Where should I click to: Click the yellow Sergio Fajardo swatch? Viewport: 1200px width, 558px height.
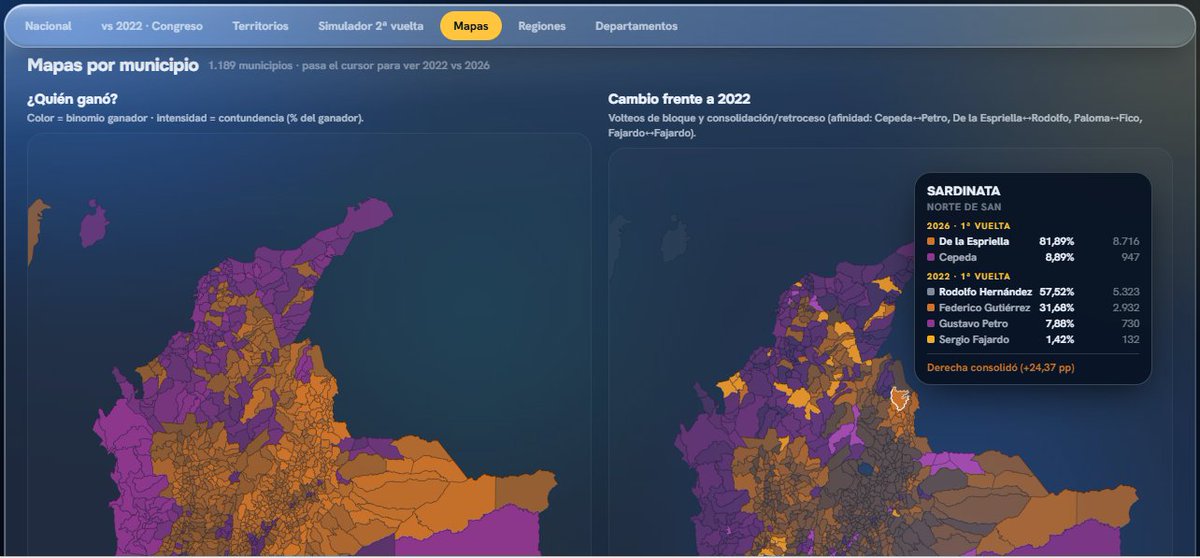(x=931, y=340)
